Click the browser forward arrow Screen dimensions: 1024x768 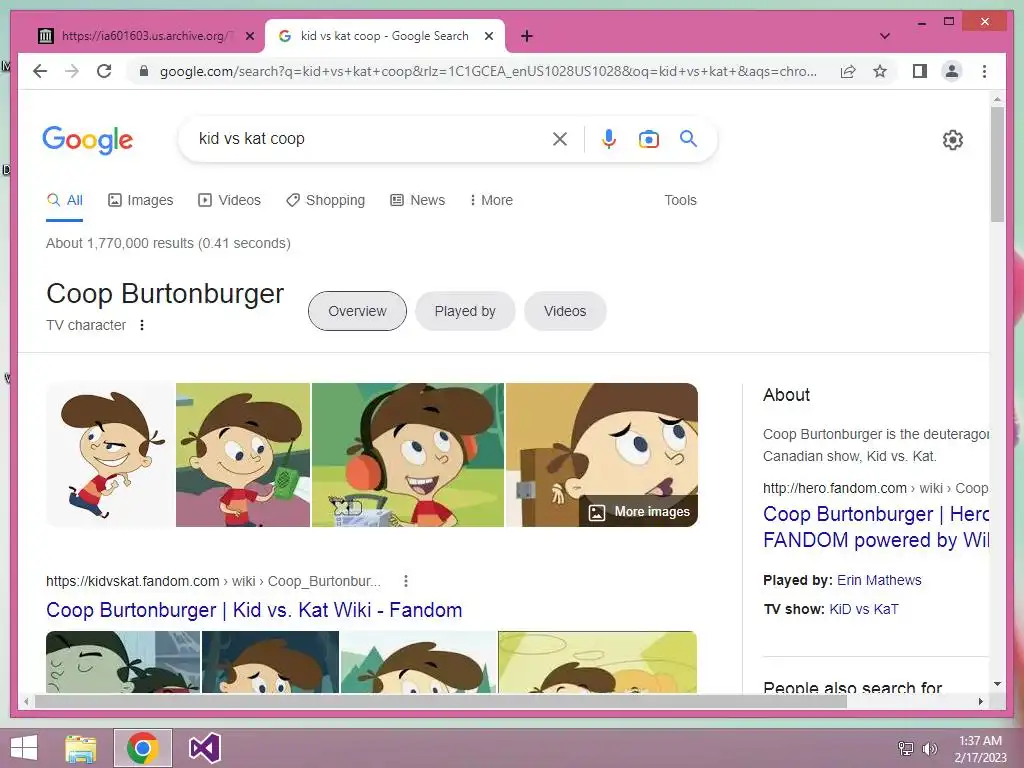(x=72, y=71)
